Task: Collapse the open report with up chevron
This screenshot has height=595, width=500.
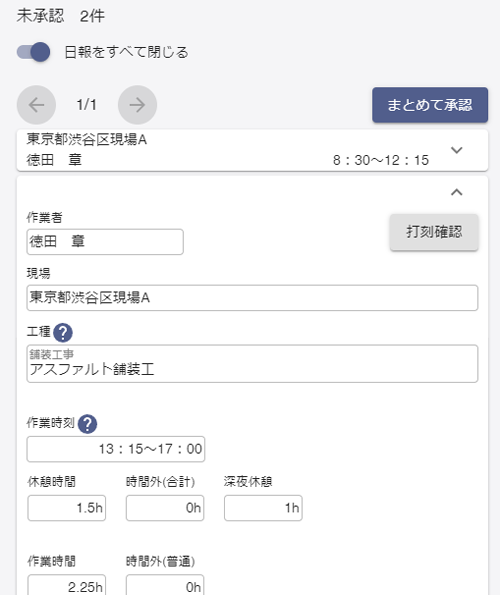Action: [x=457, y=192]
